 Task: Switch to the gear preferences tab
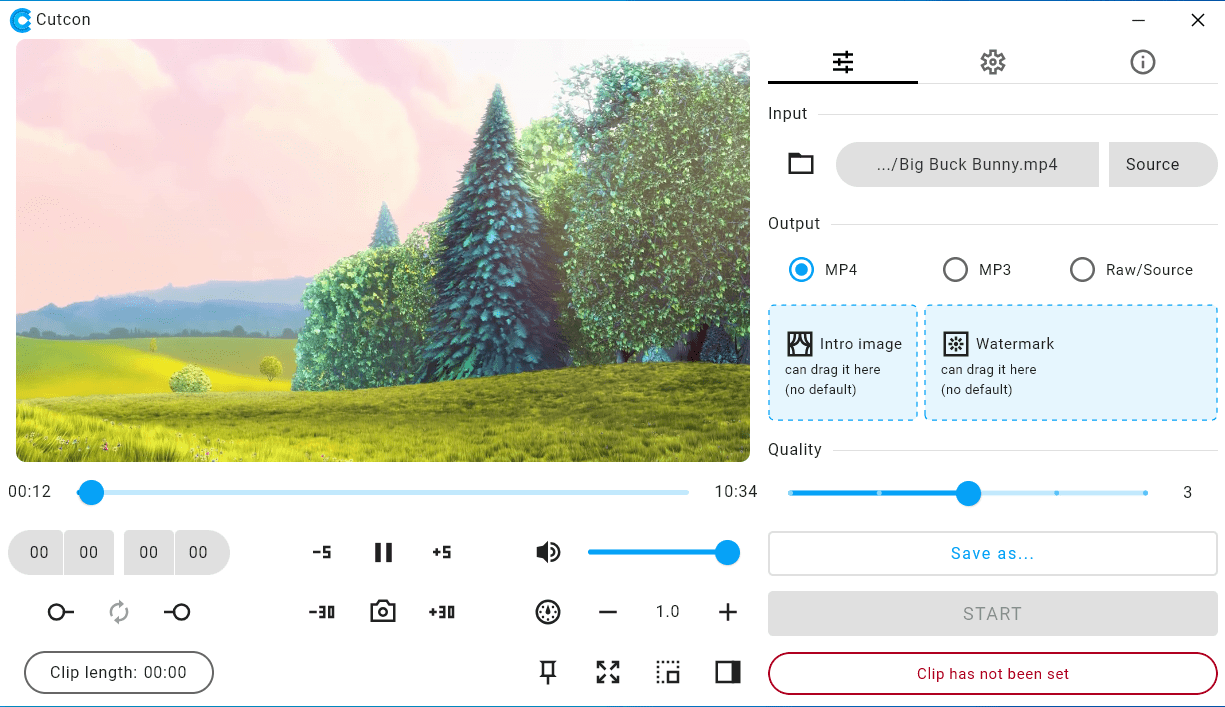click(992, 62)
